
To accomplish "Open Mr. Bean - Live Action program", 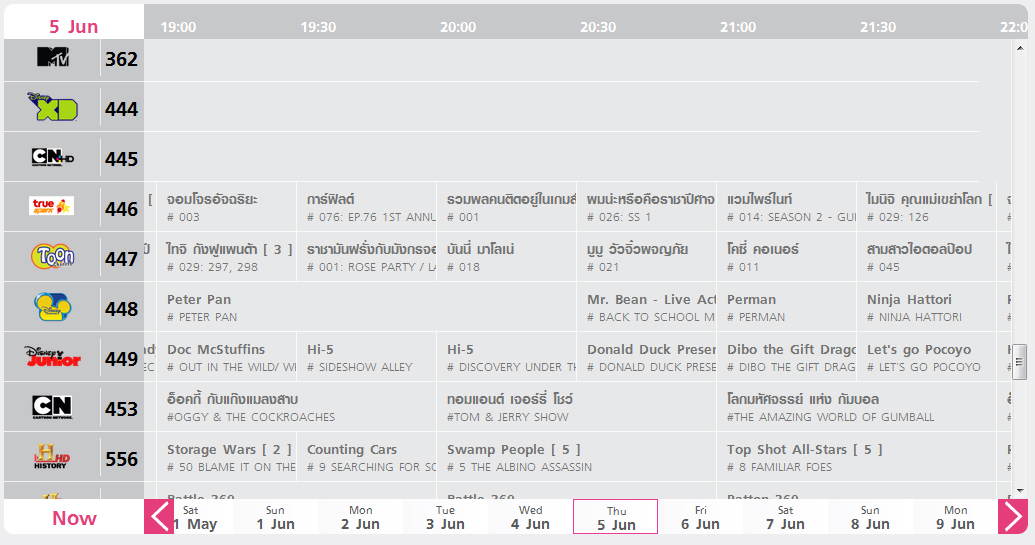I will pyautogui.click(x=646, y=307).
